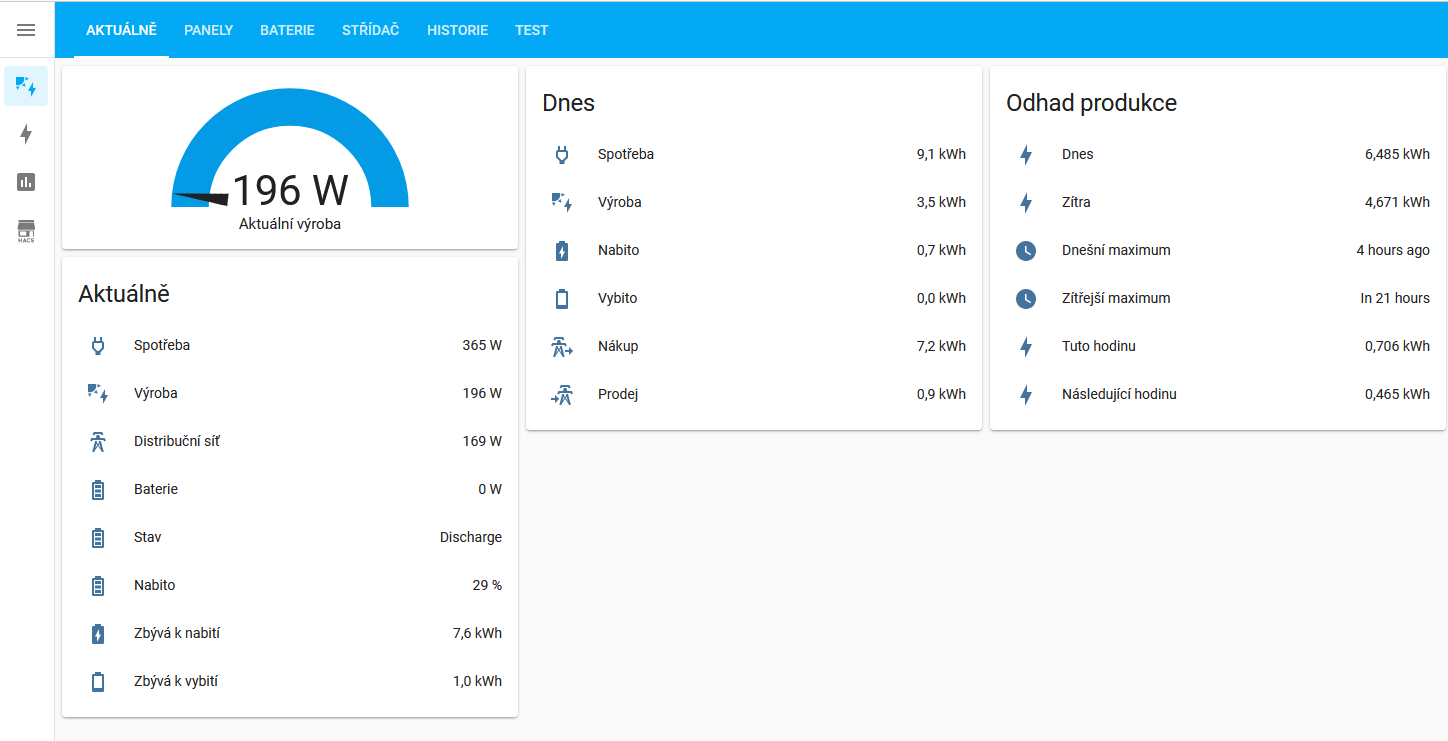This screenshot has height=741, width=1448.
Task: Click the 365 W Spotřeba value
Action: pyautogui.click(x=482, y=346)
